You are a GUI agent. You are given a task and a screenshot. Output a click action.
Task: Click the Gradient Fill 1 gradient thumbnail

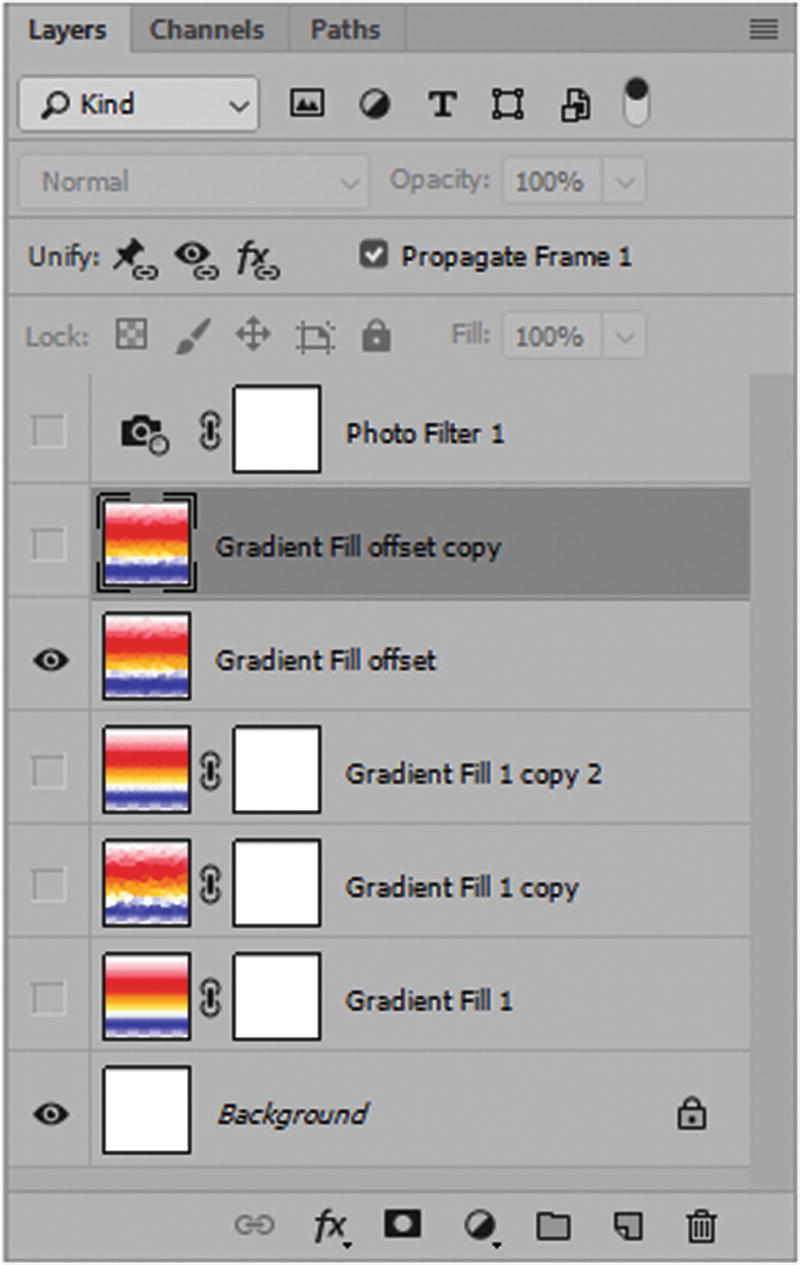146,995
